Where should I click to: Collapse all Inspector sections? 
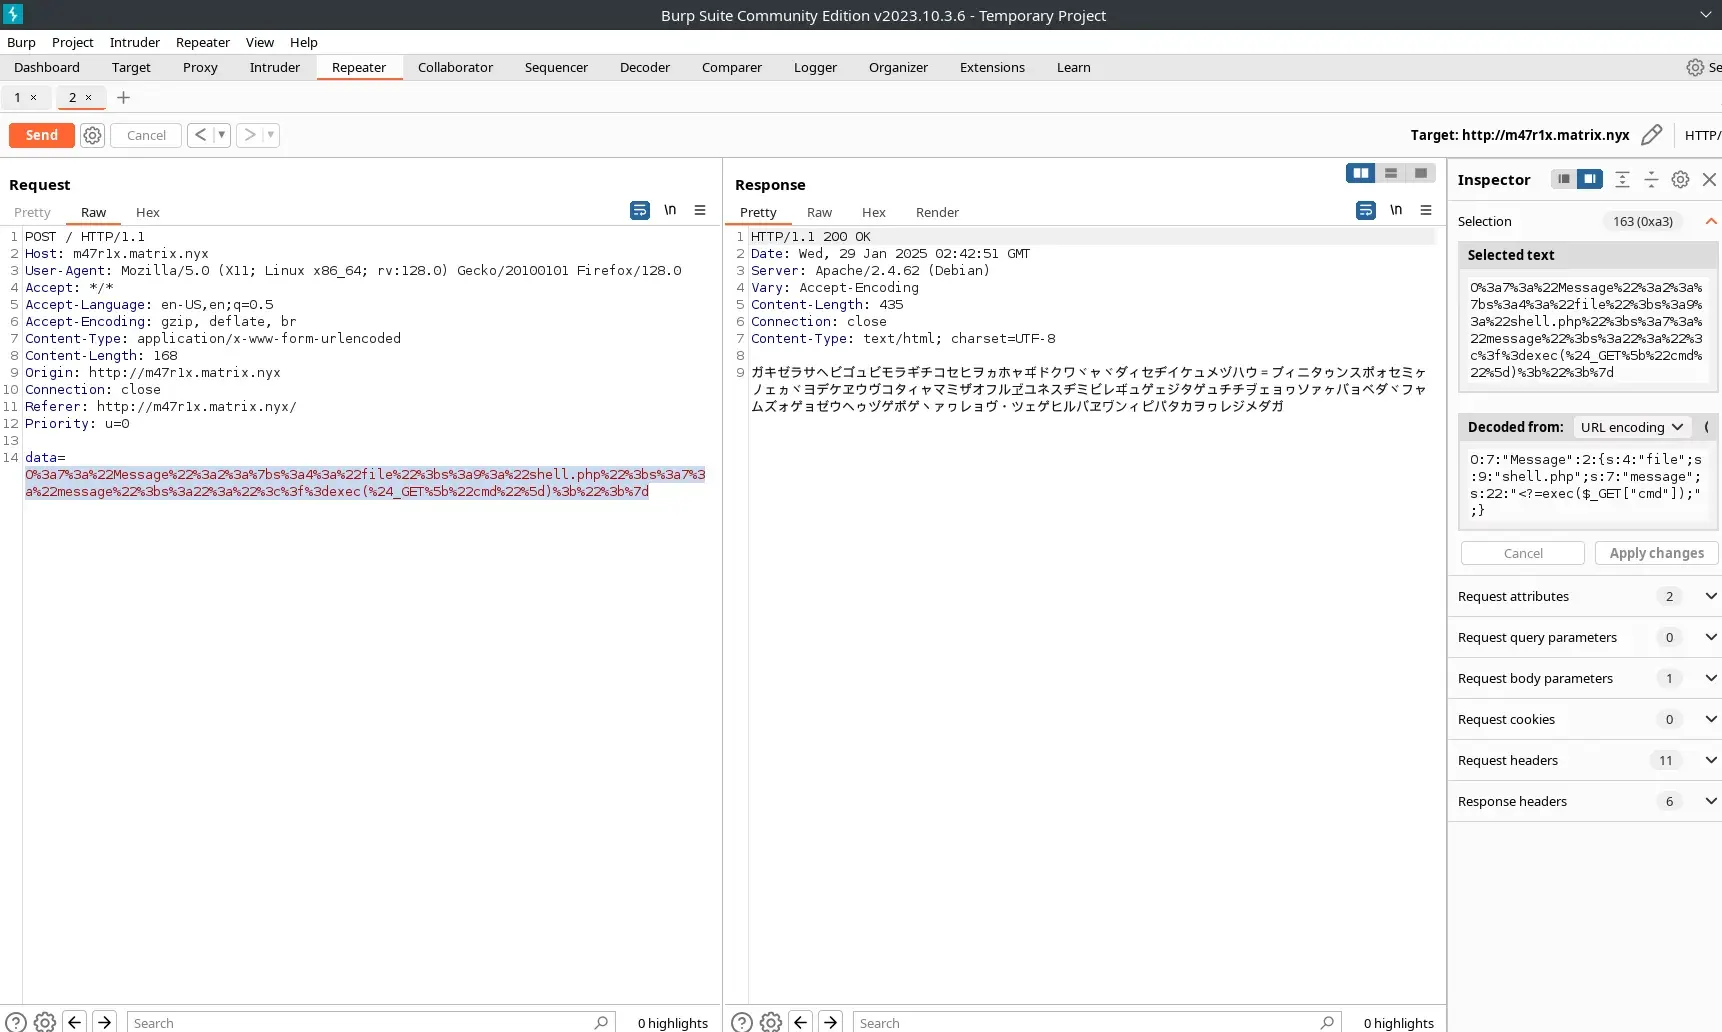[x=1652, y=179]
